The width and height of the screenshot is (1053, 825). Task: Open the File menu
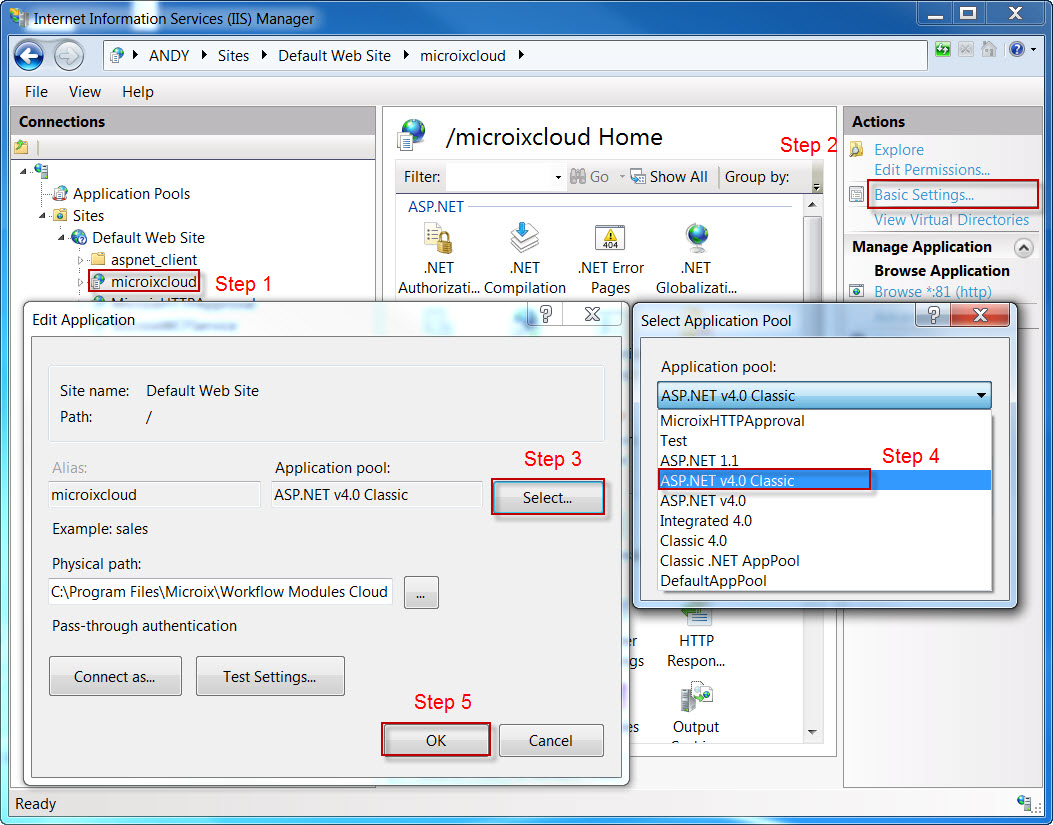[x=36, y=91]
